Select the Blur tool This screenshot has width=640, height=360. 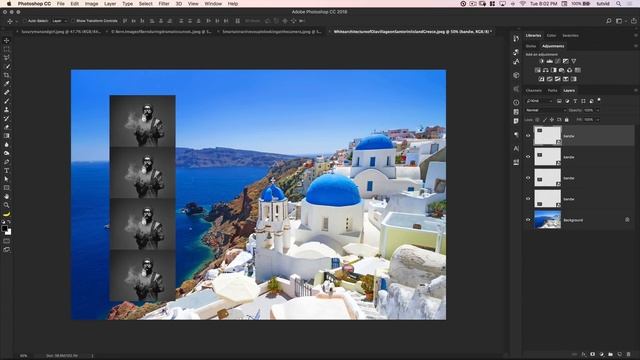[x=7, y=144]
